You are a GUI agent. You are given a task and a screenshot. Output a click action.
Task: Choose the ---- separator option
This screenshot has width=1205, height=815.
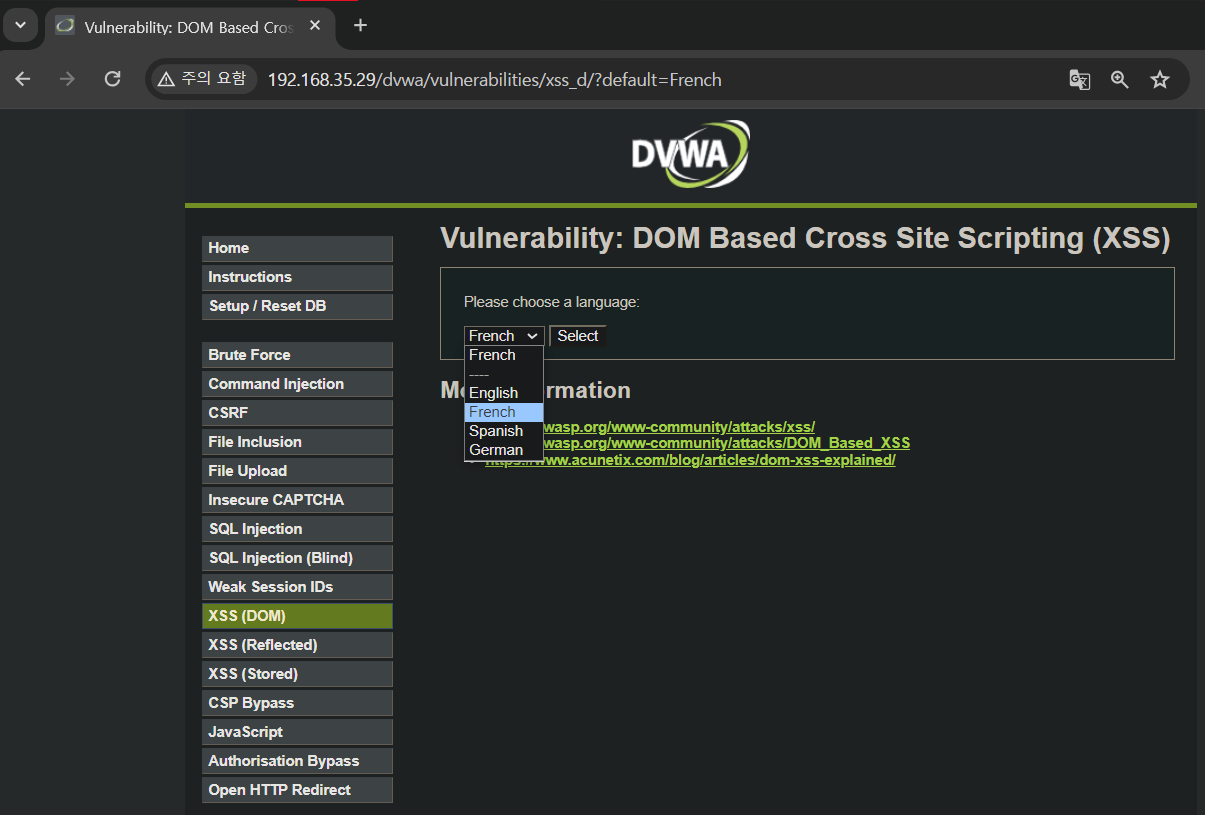coord(504,374)
